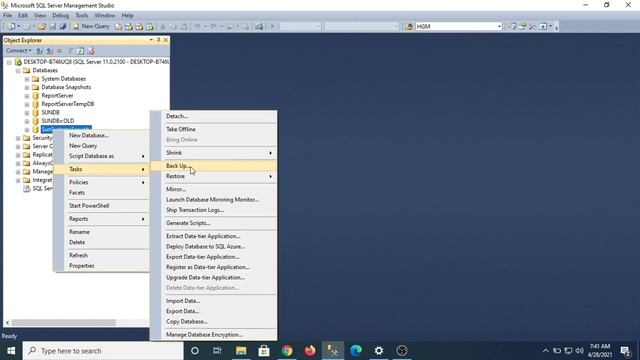The height and width of the screenshot is (360, 640).
Task: Open the Window menu
Action: click(105, 15)
